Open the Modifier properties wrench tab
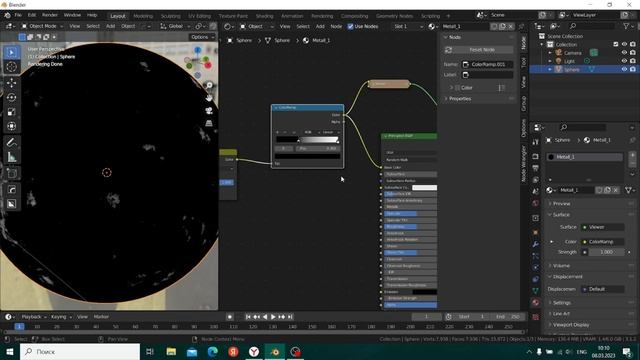 (x=536, y=244)
